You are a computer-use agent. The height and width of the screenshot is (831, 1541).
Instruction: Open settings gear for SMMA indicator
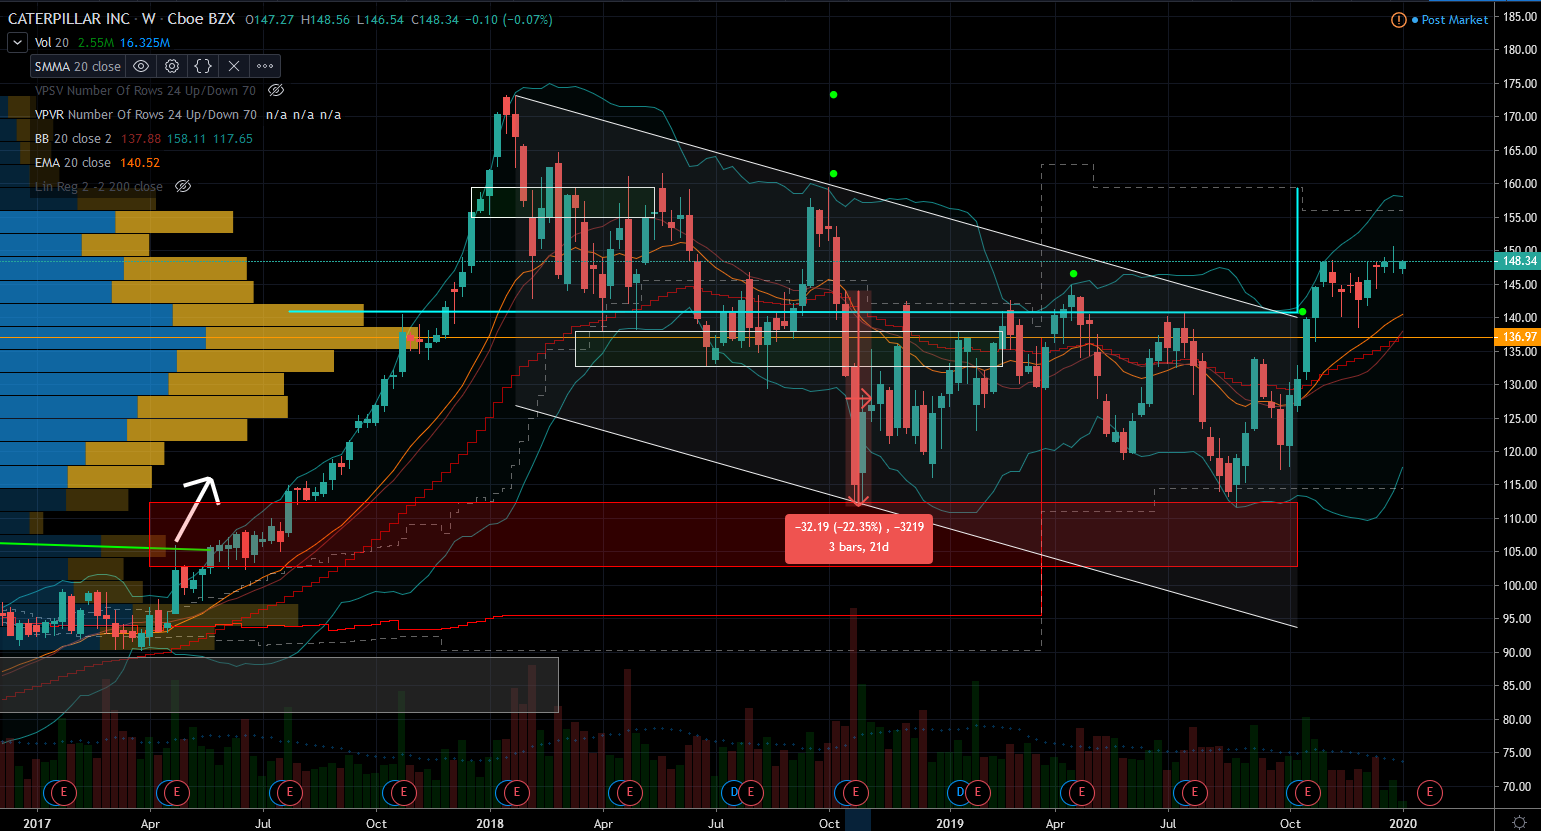coord(172,66)
